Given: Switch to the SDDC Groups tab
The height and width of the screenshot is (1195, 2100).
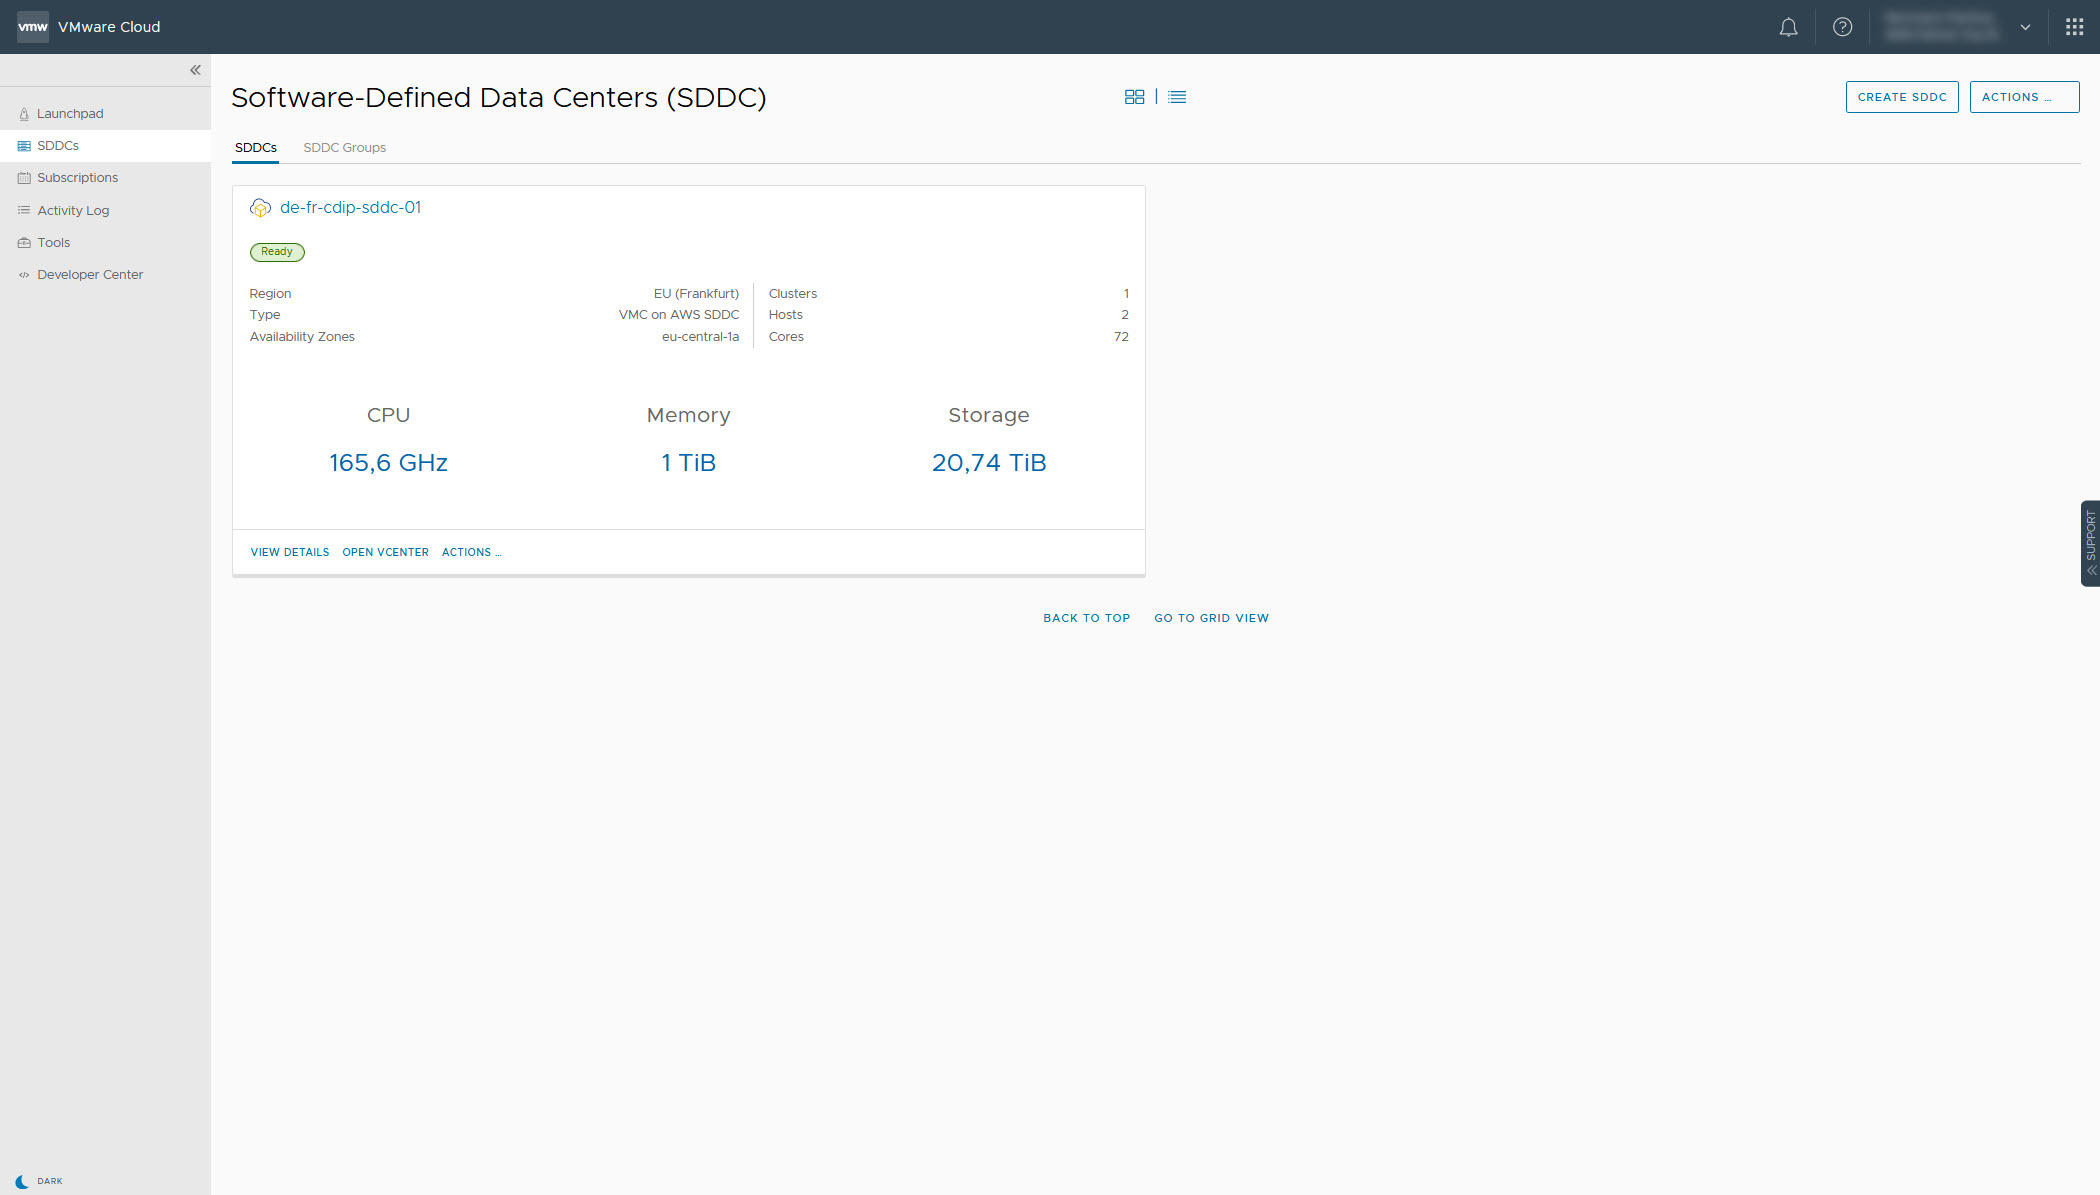Looking at the screenshot, I should [x=345, y=148].
